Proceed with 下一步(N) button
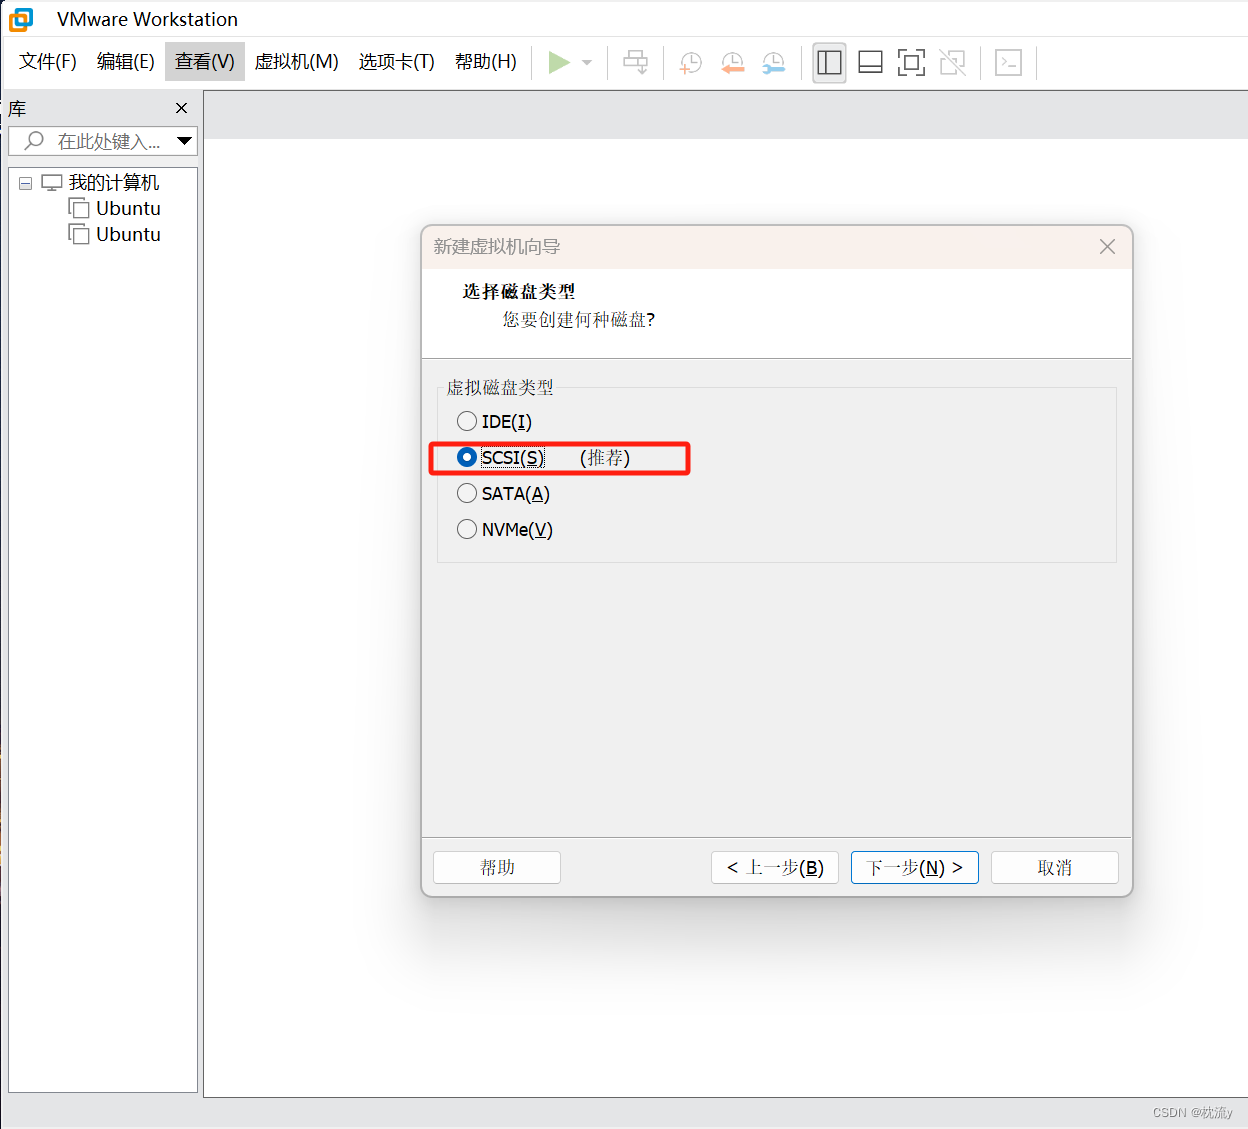The width and height of the screenshot is (1248, 1129). (x=915, y=867)
